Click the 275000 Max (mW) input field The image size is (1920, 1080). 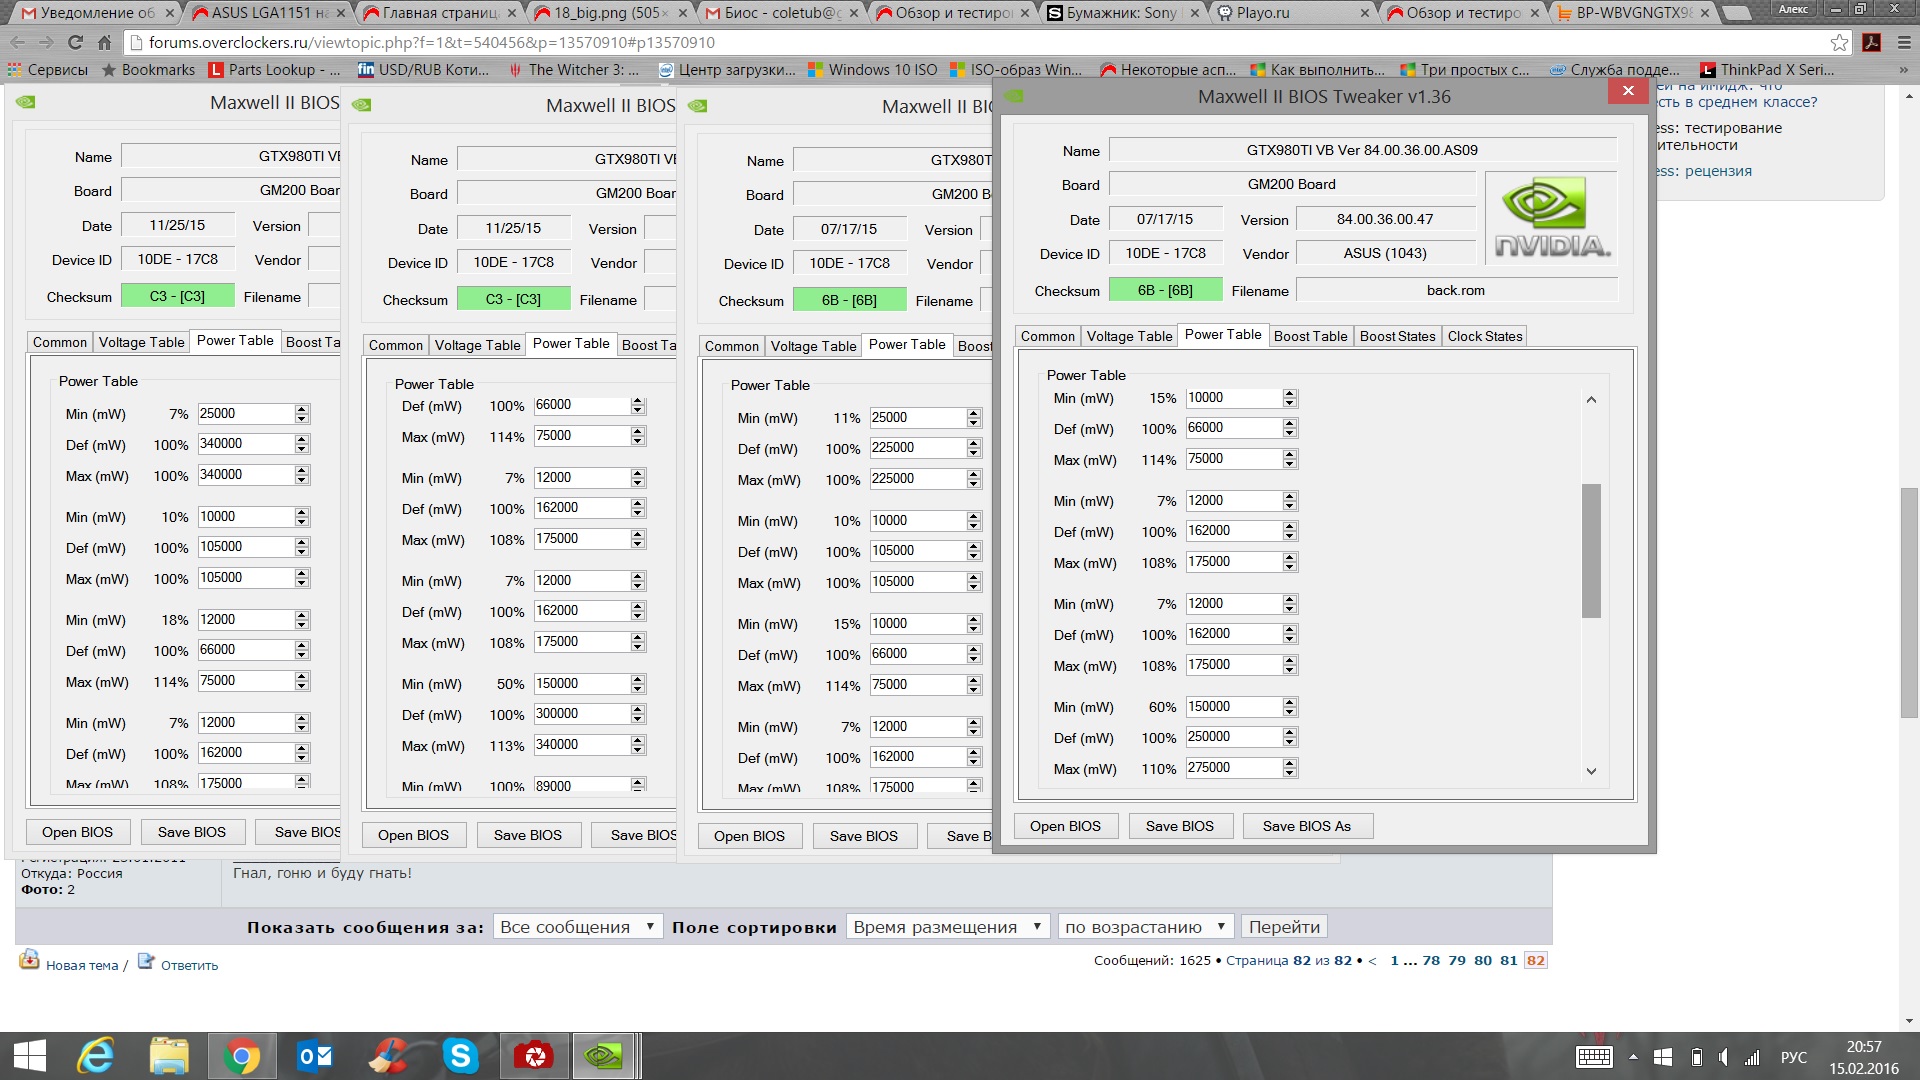point(1232,768)
